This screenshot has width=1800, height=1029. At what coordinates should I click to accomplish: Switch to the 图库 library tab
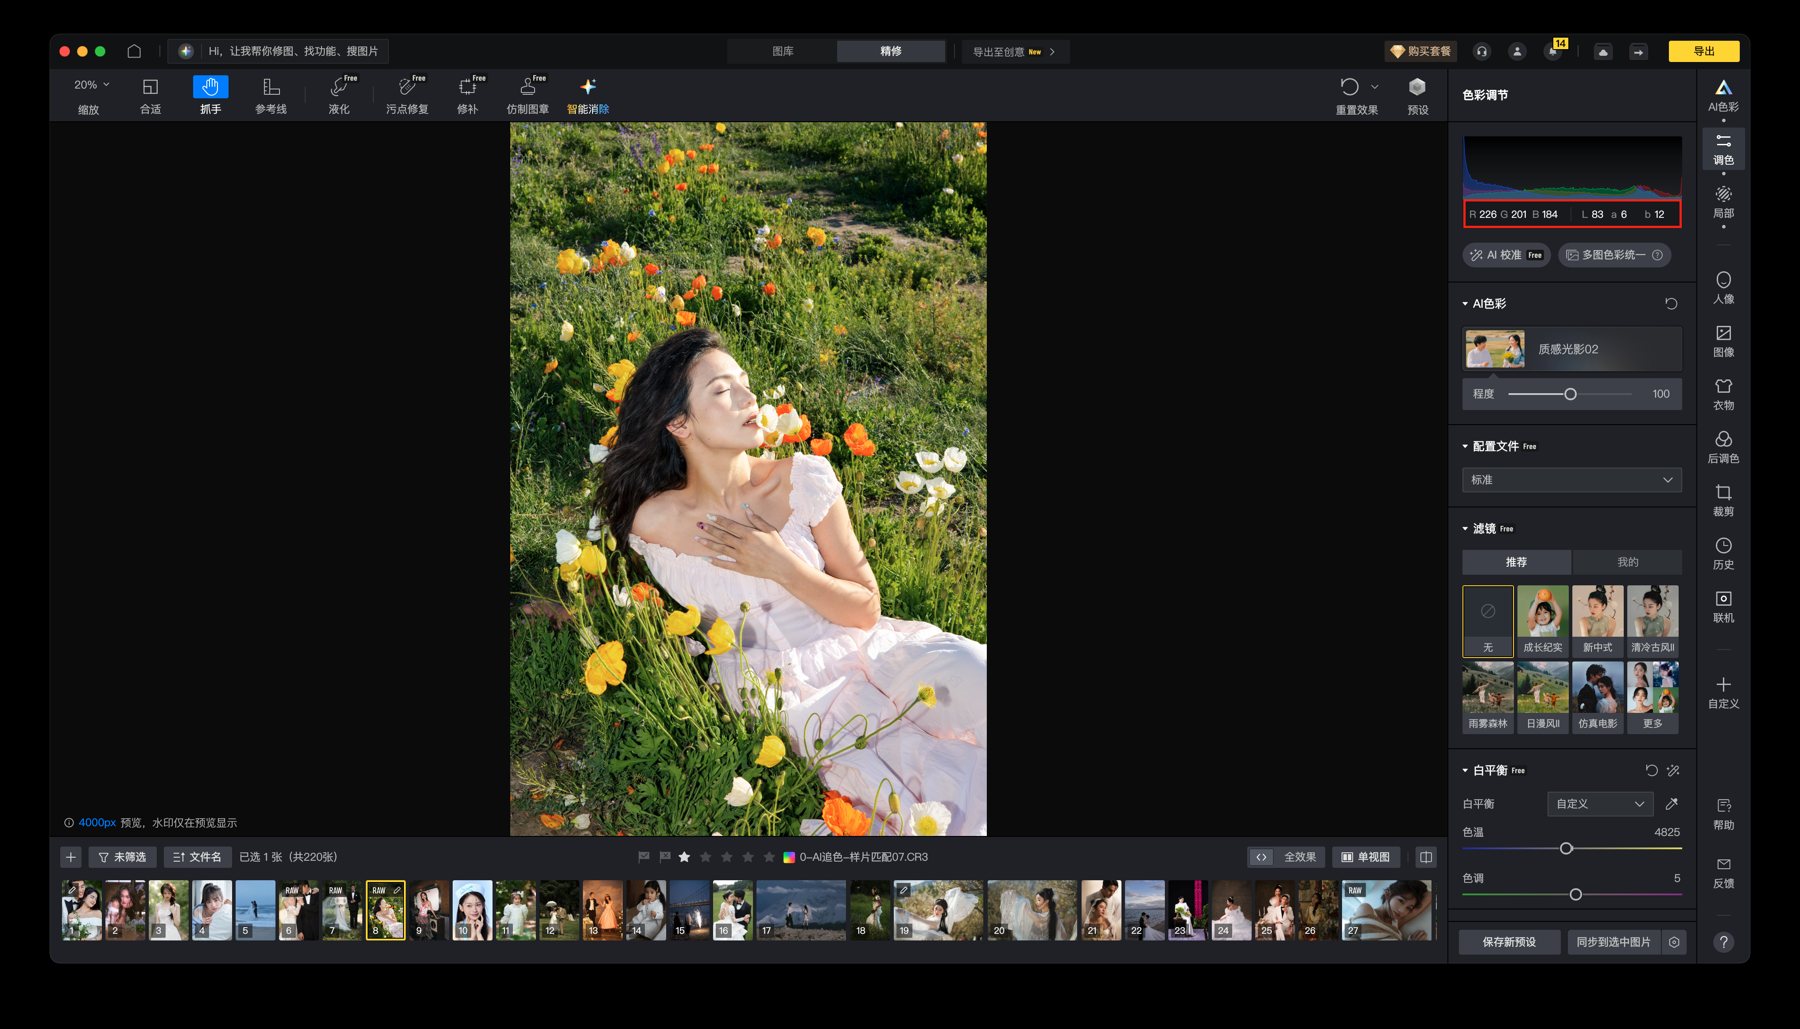point(782,51)
